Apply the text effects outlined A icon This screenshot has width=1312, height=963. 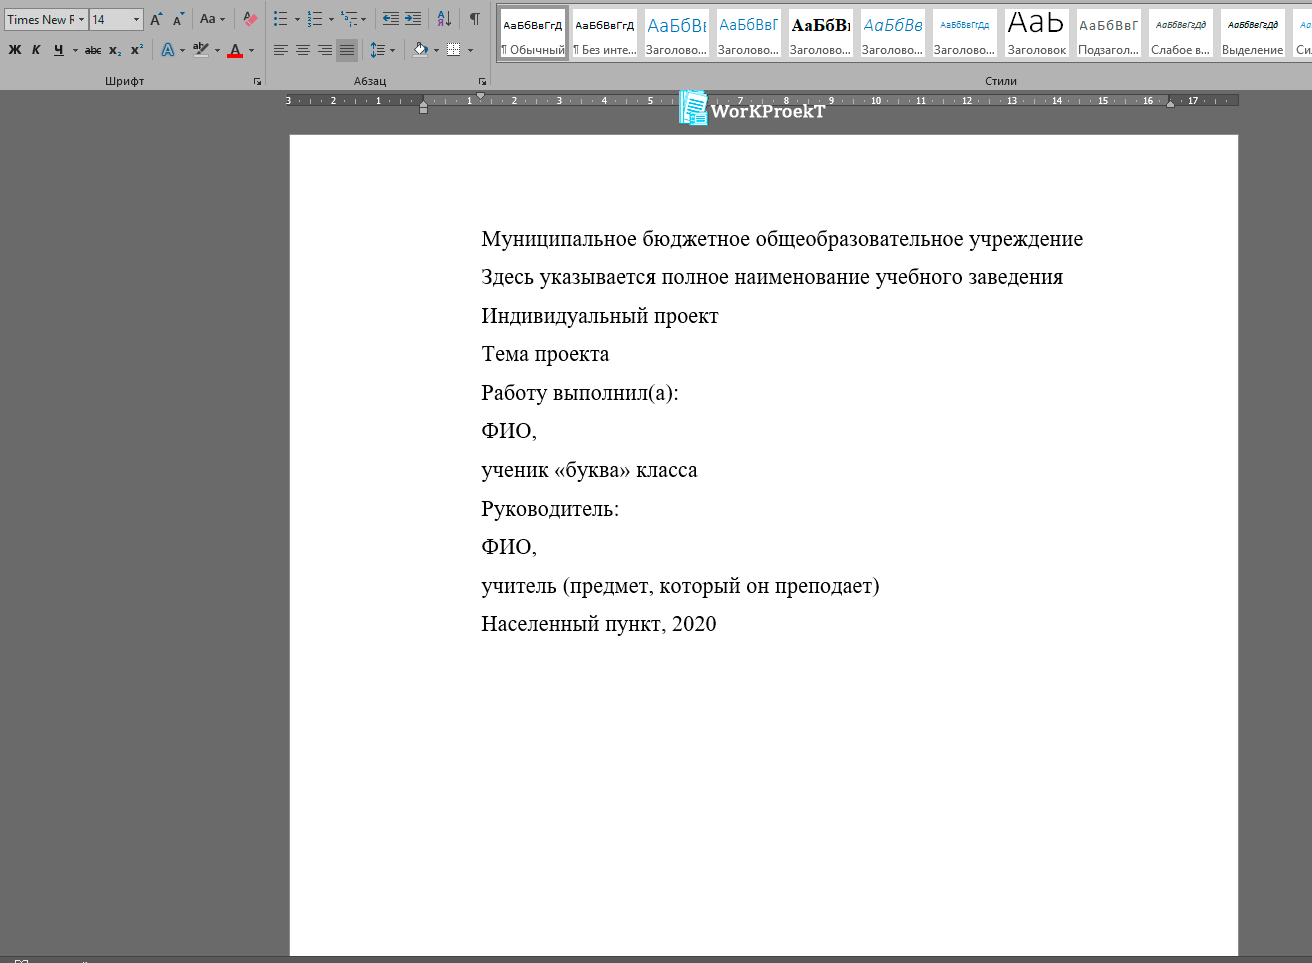click(x=168, y=50)
